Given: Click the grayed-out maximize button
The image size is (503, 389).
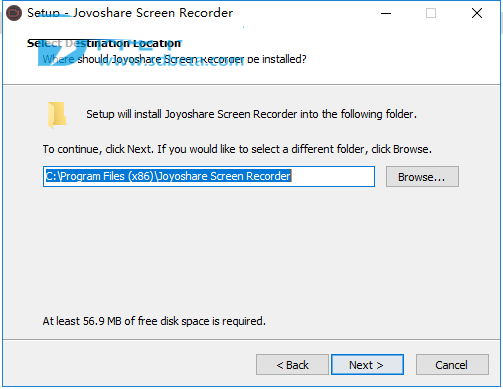Looking at the screenshot, I should coord(431,13).
